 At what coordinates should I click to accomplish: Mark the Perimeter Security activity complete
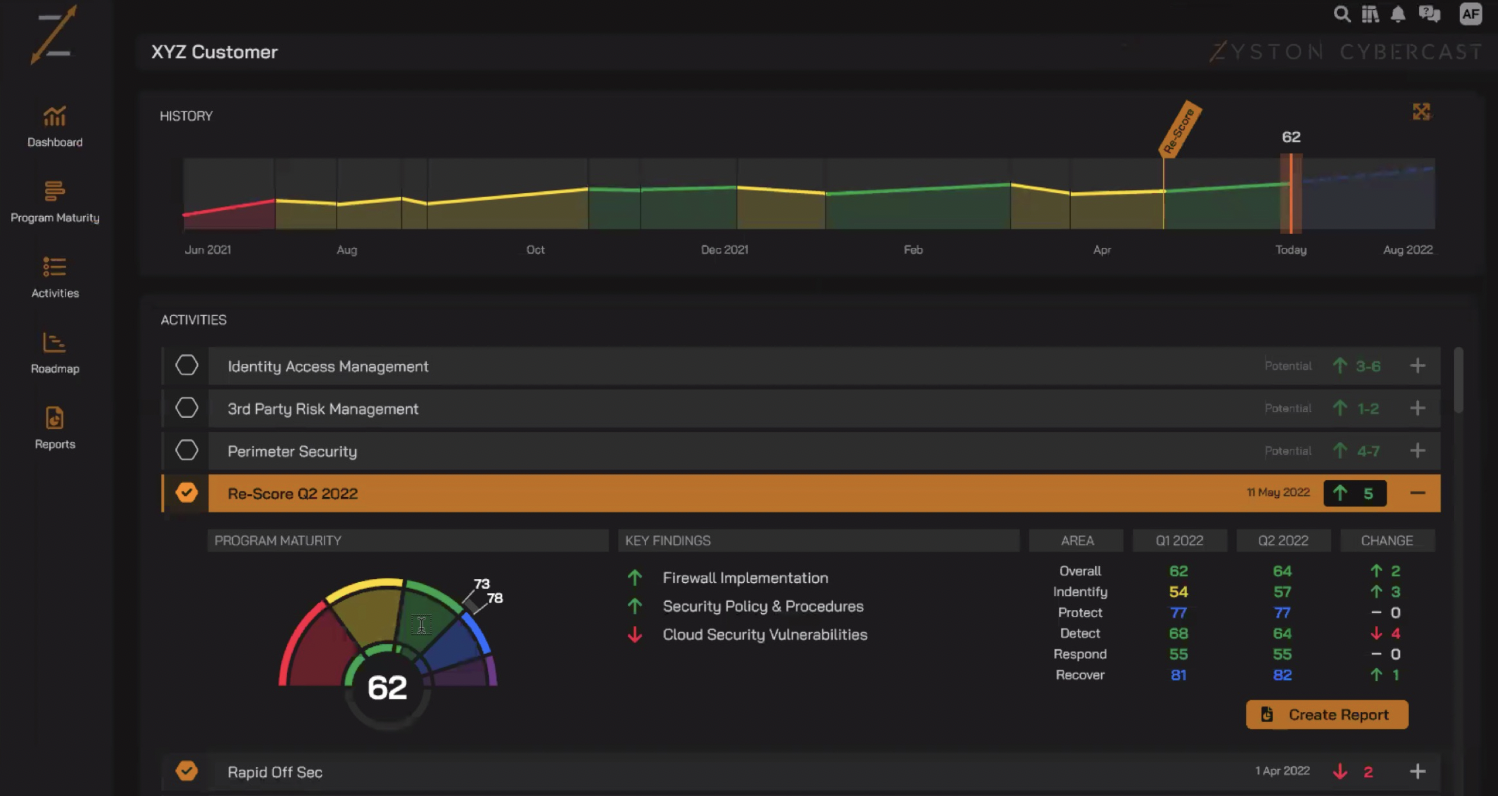186,450
